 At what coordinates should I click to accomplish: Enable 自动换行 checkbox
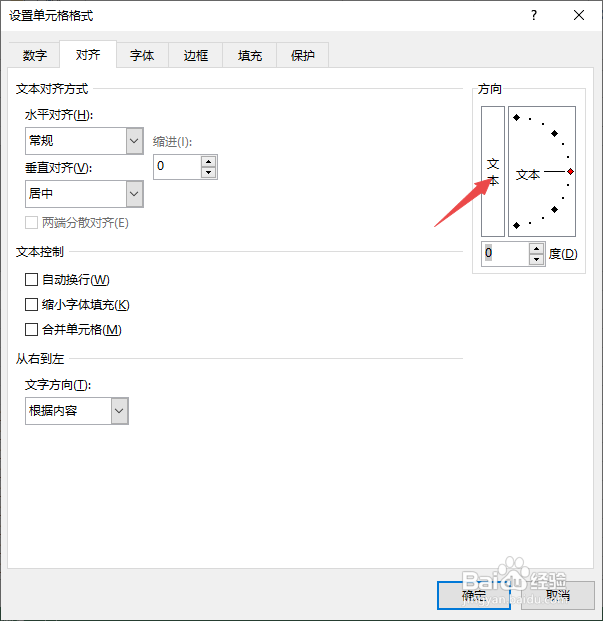[x=31, y=280]
